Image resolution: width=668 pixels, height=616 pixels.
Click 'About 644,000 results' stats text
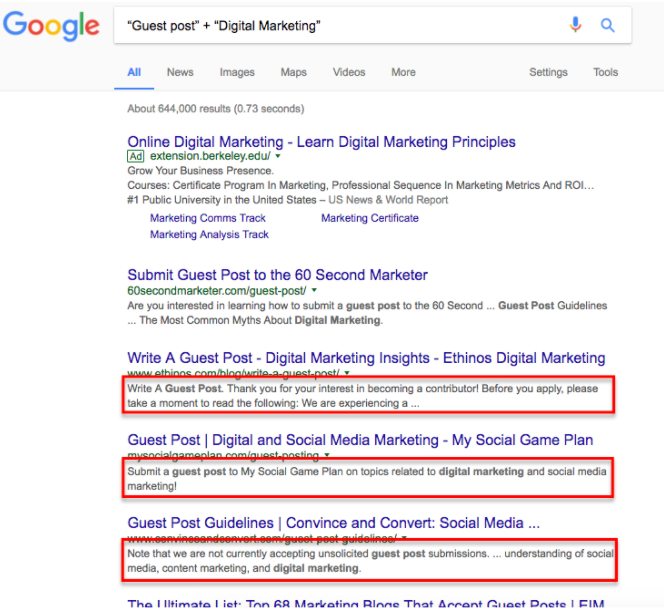click(216, 109)
